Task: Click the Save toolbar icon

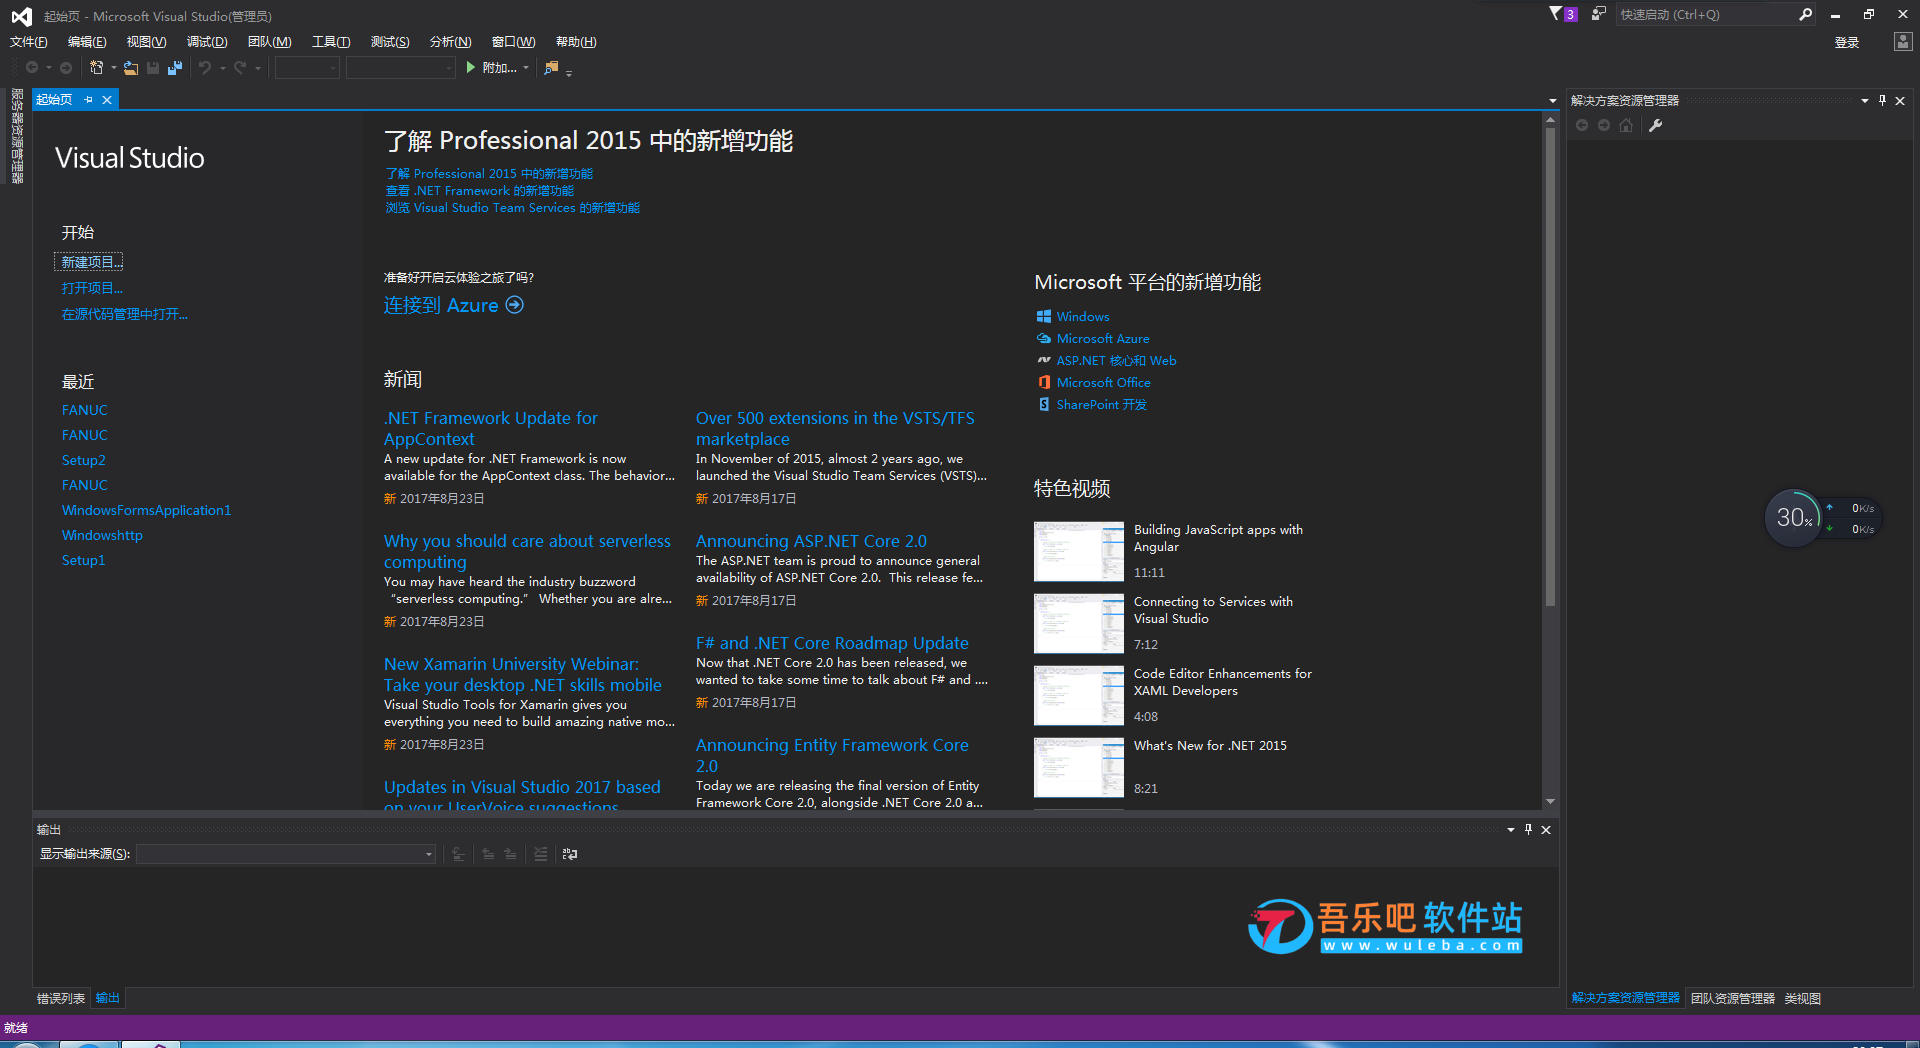Action: [x=153, y=68]
